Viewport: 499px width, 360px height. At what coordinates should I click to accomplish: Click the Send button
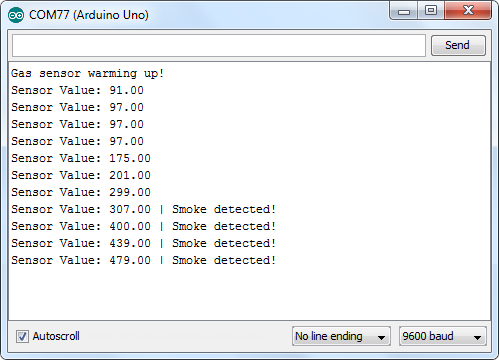tap(458, 45)
